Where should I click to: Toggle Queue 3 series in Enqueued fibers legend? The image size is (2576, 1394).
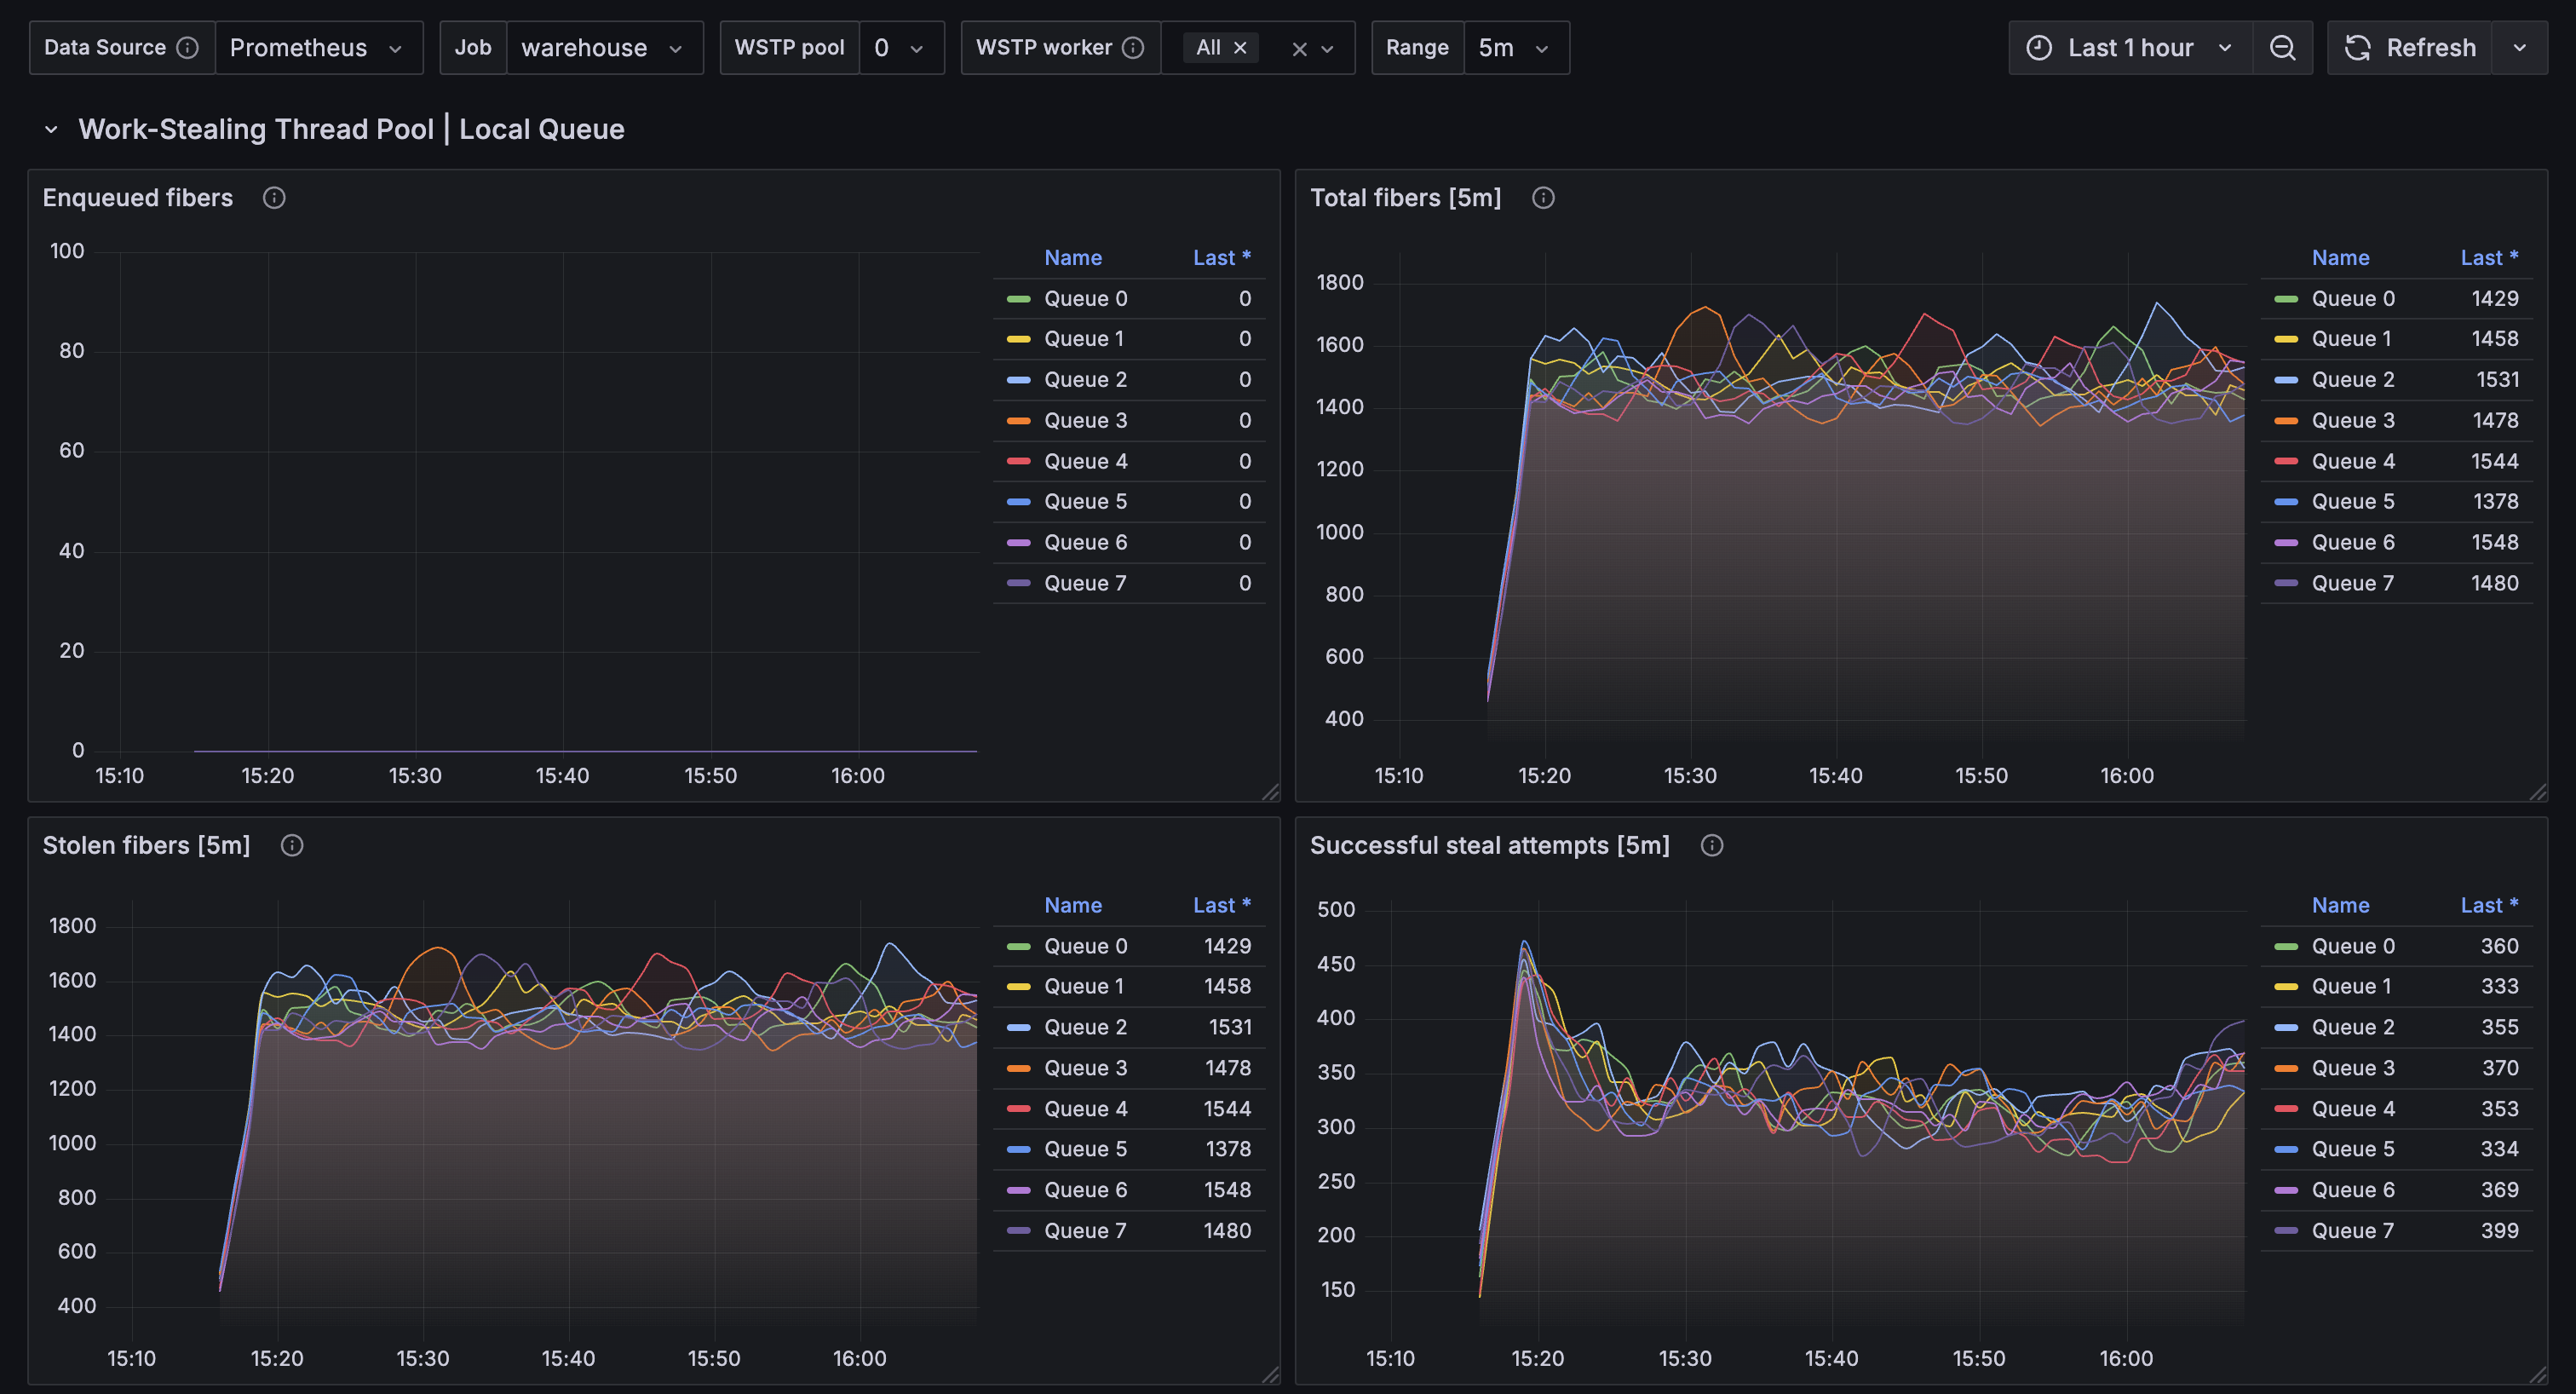[x=1085, y=421]
